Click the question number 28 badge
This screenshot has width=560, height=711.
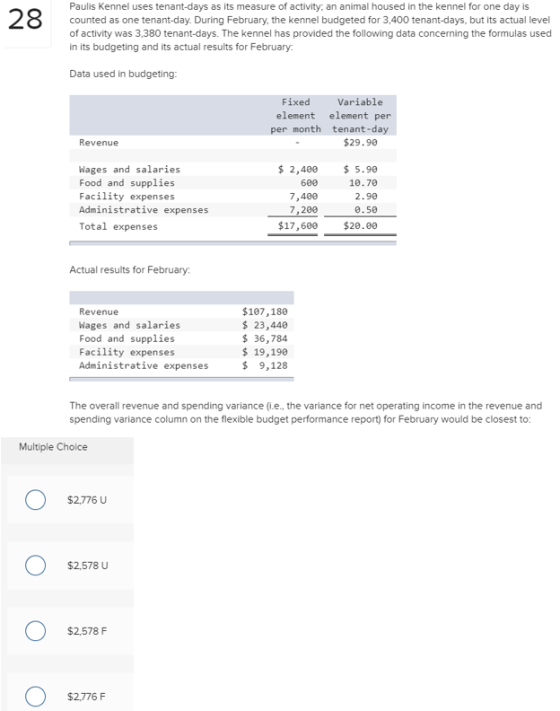click(25, 20)
